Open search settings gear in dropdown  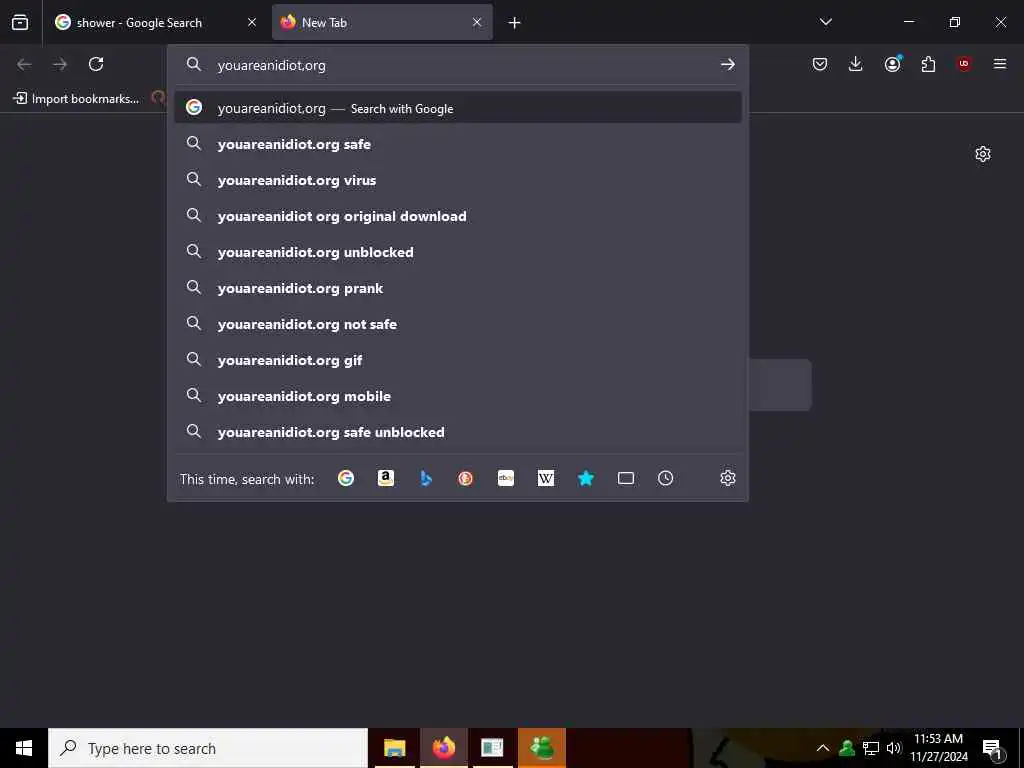(728, 478)
